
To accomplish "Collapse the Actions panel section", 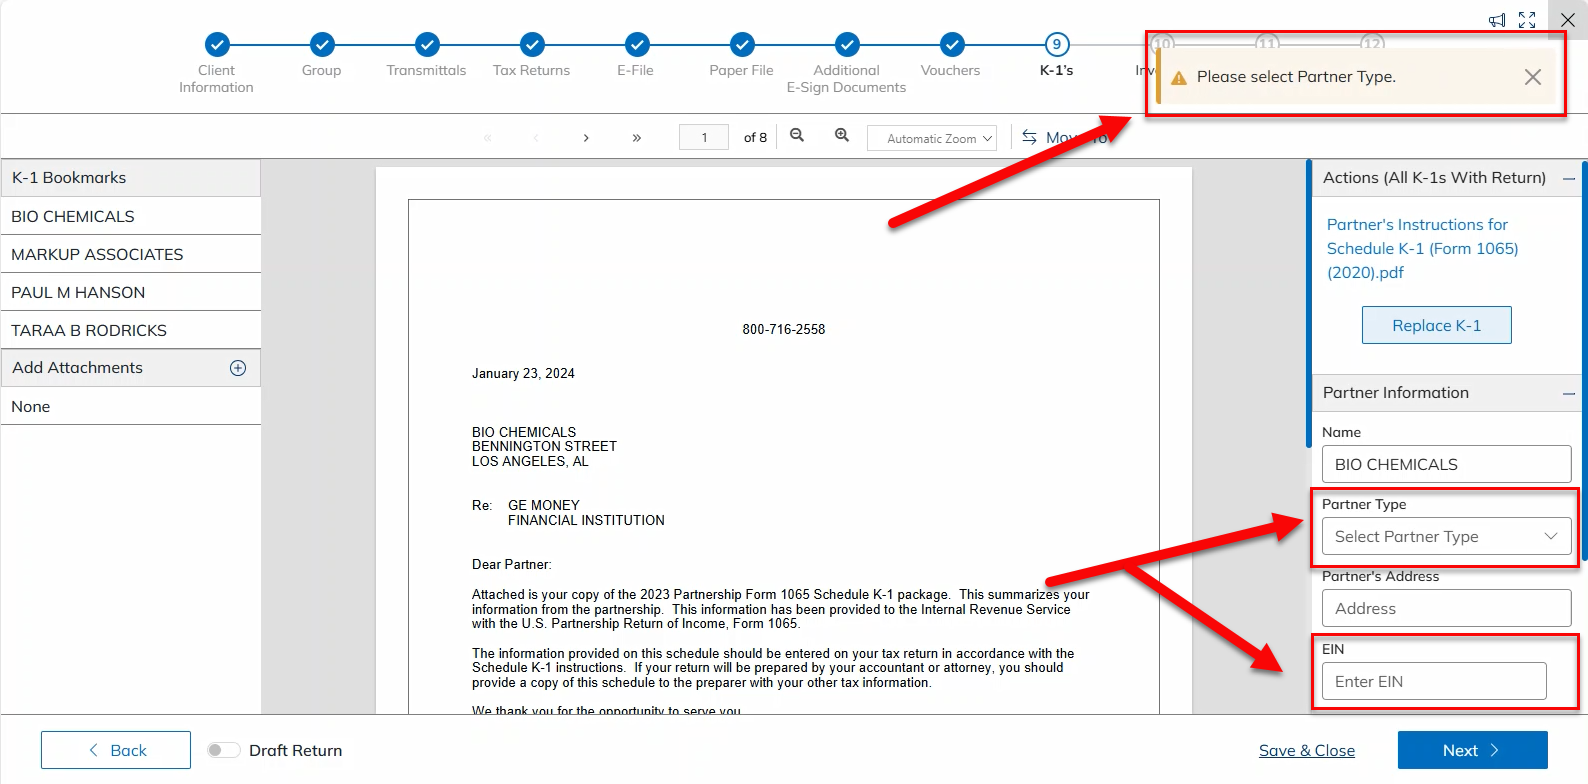I will click(1569, 179).
